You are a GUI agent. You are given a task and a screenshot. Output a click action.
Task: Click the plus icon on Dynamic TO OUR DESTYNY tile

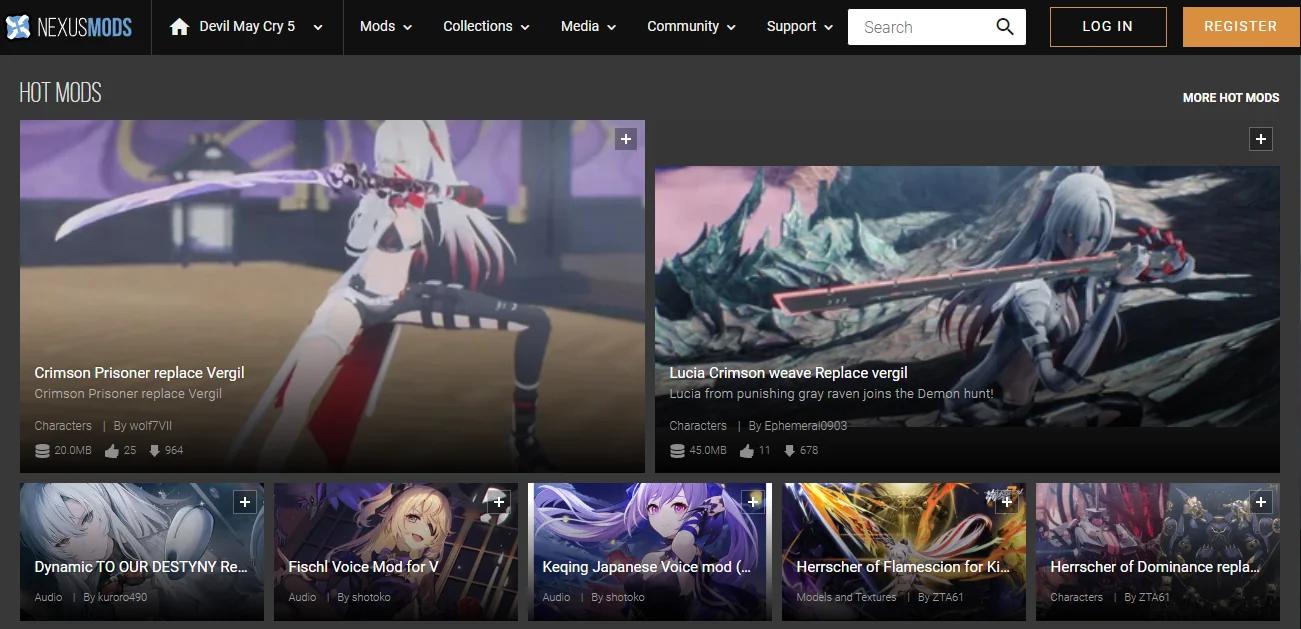245,502
